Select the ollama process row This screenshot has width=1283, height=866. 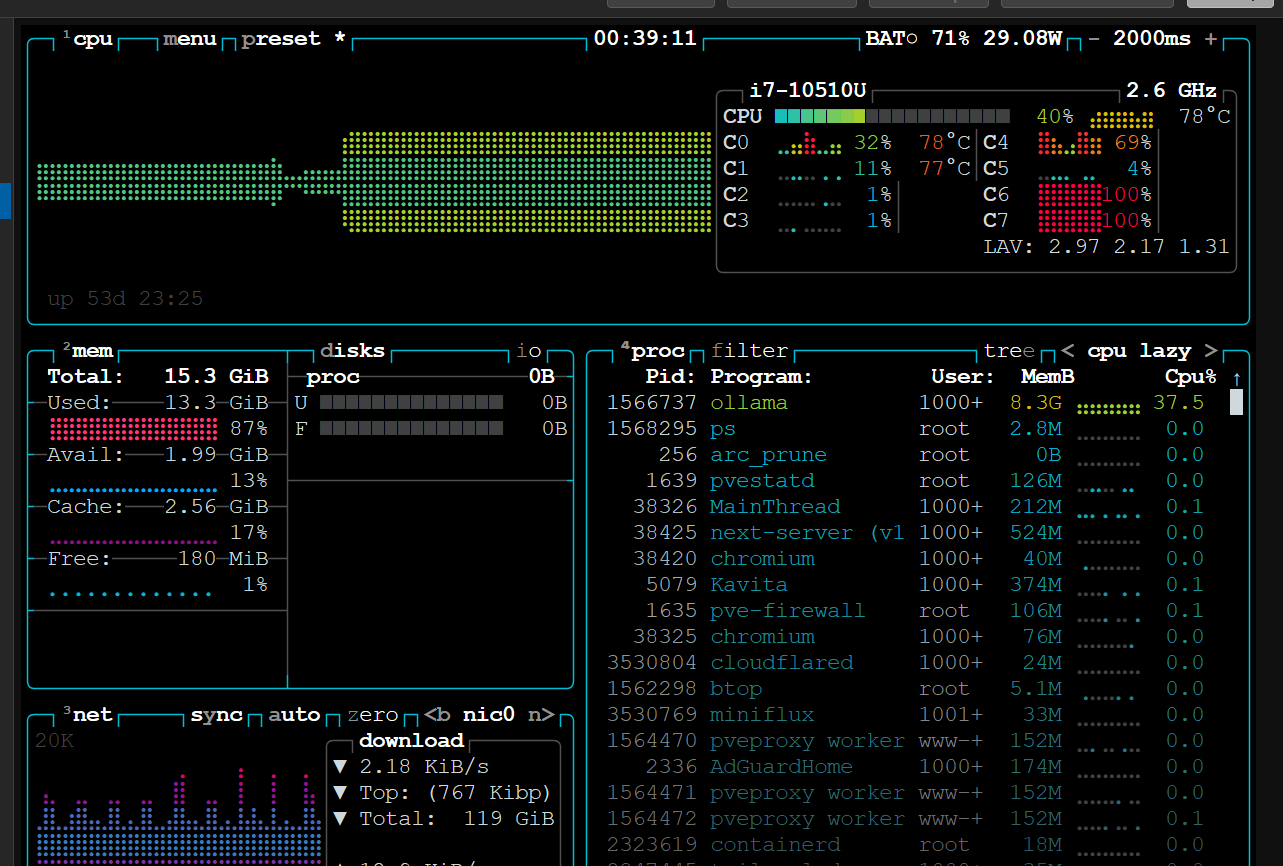(x=749, y=403)
